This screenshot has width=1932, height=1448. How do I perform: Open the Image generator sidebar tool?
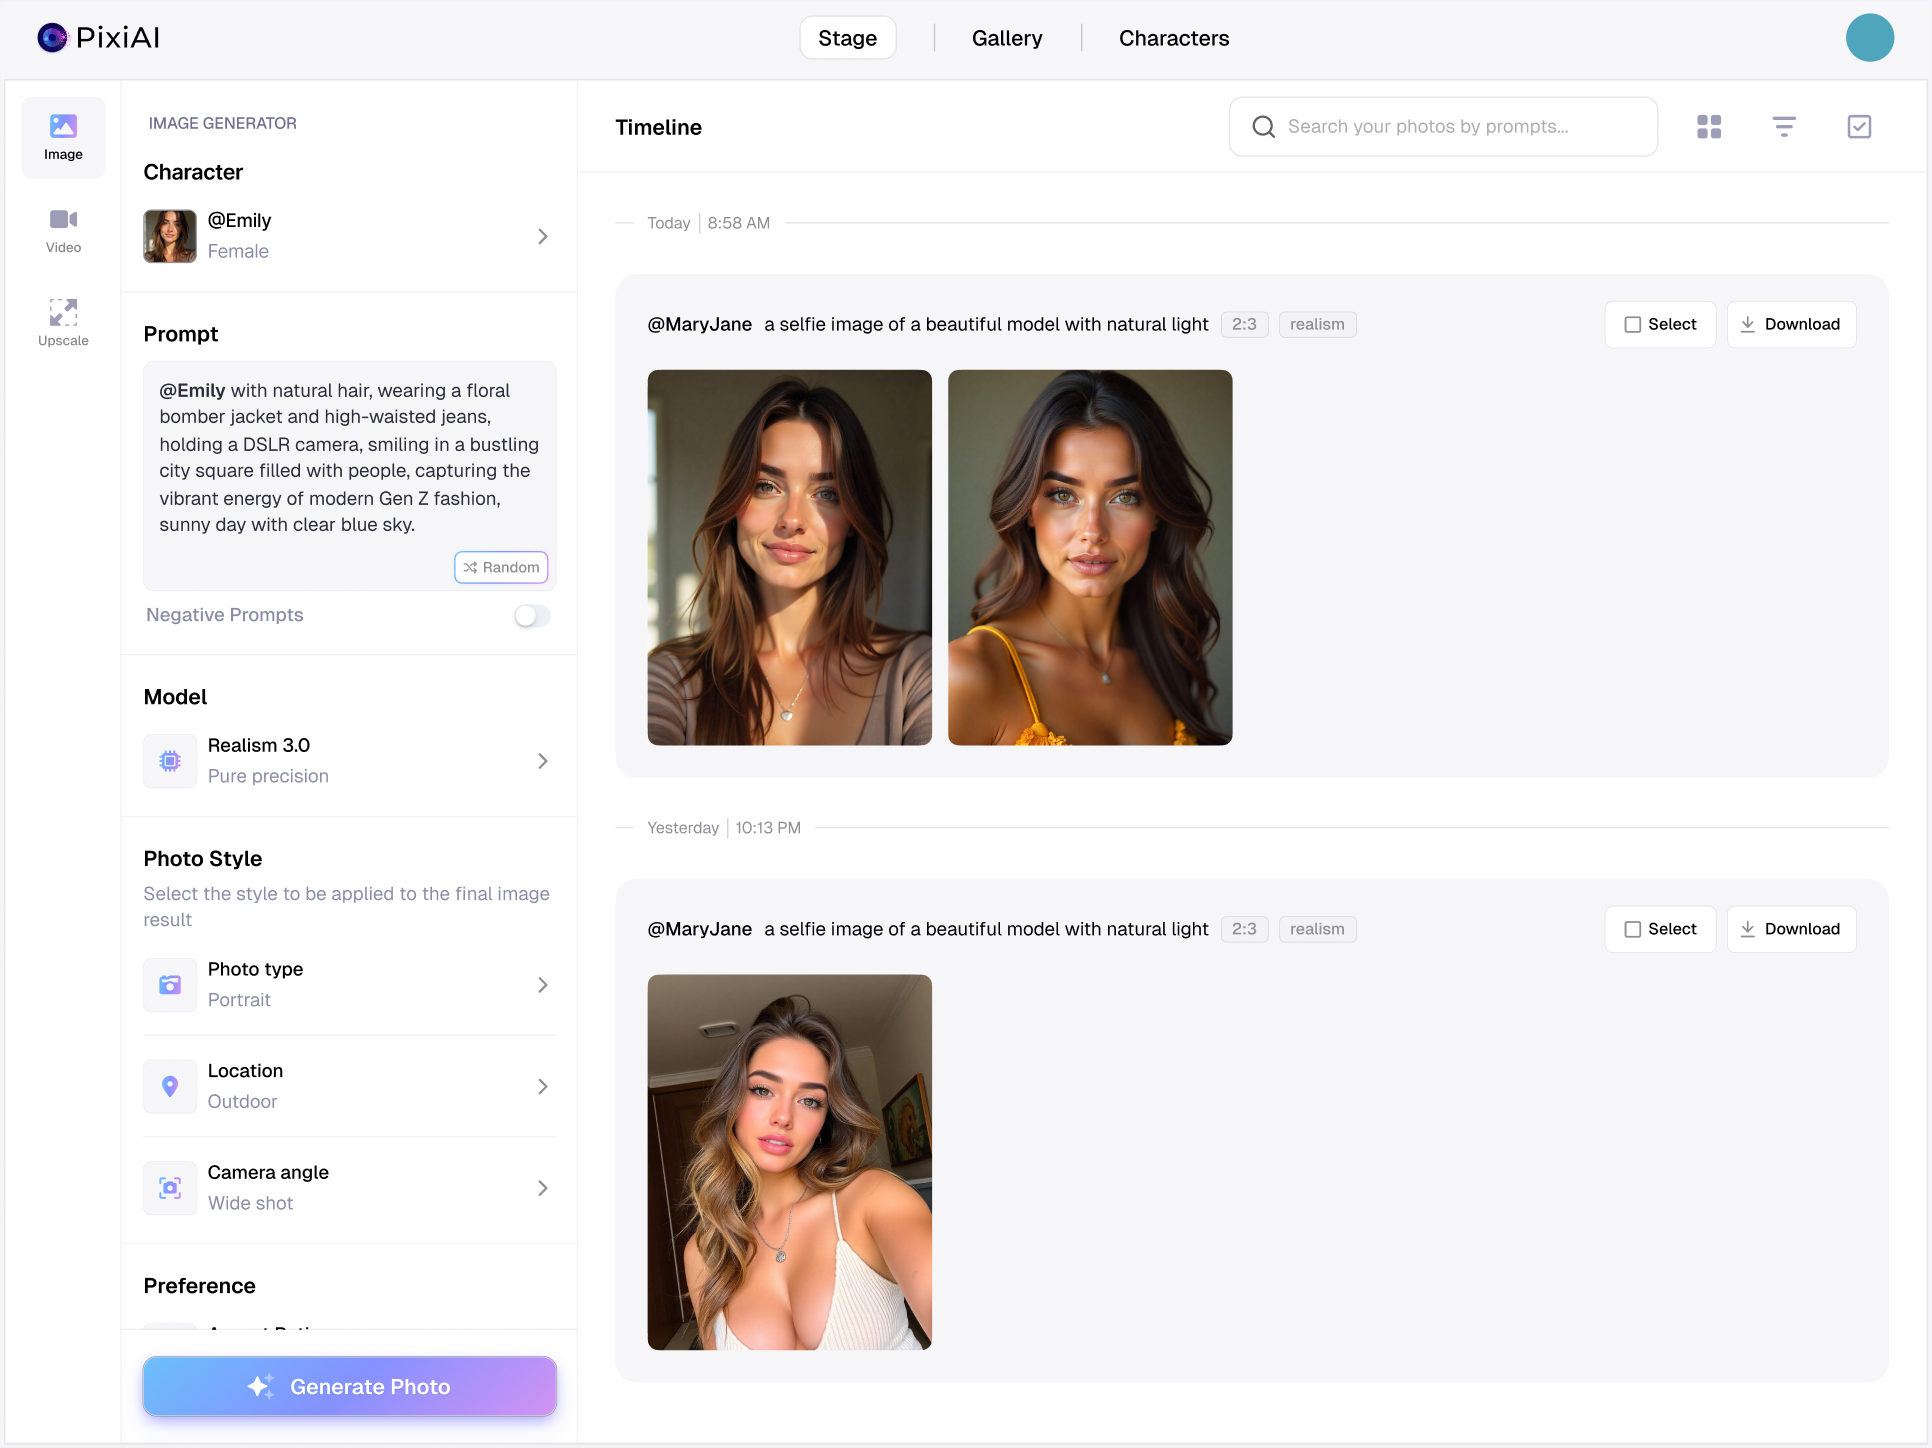(x=63, y=138)
